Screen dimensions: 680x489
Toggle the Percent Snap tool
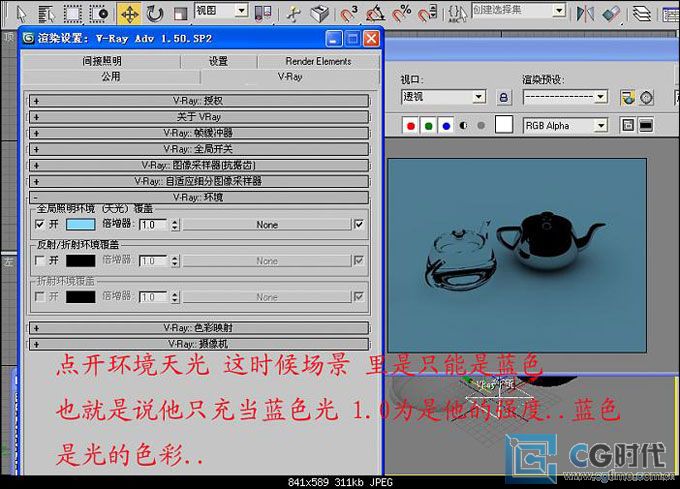(x=402, y=13)
